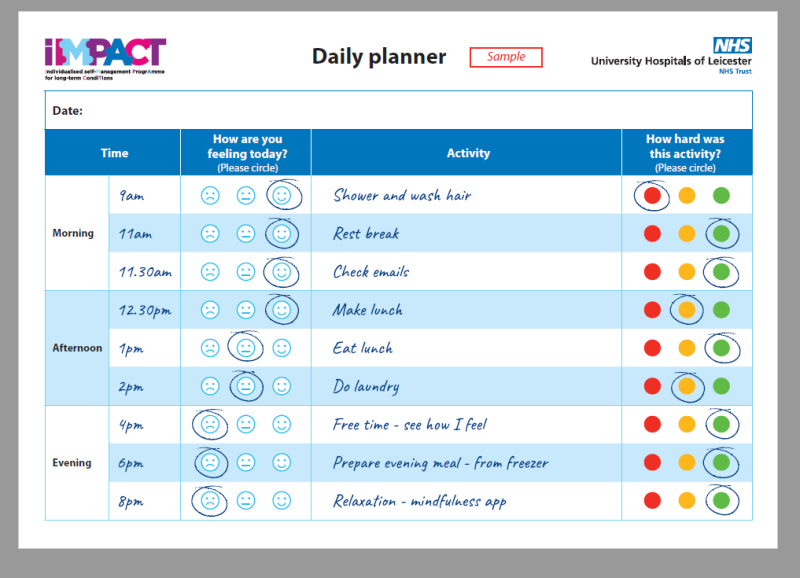Click the neutral face in 6pm row
The width and height of the screenshot is (800, 578).
coord(245,462)
